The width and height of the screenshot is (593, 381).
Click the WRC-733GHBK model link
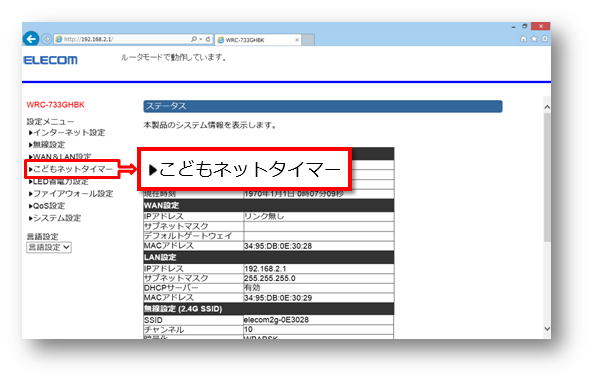(56, 105)
